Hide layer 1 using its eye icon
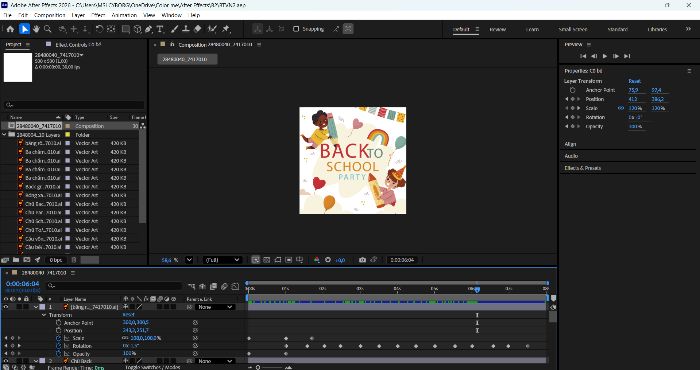Viewport: 700px width, 370px height. [6, 307]
